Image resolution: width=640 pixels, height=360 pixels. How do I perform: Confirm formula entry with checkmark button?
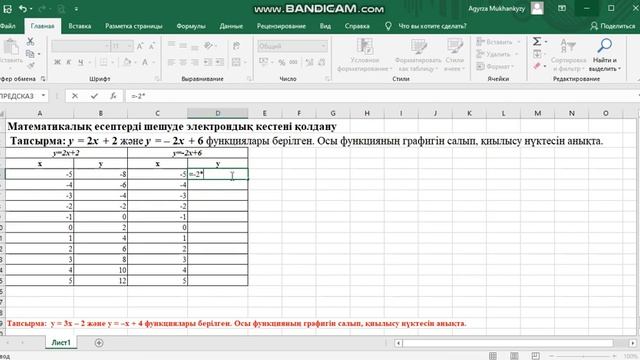click(94, 96)
